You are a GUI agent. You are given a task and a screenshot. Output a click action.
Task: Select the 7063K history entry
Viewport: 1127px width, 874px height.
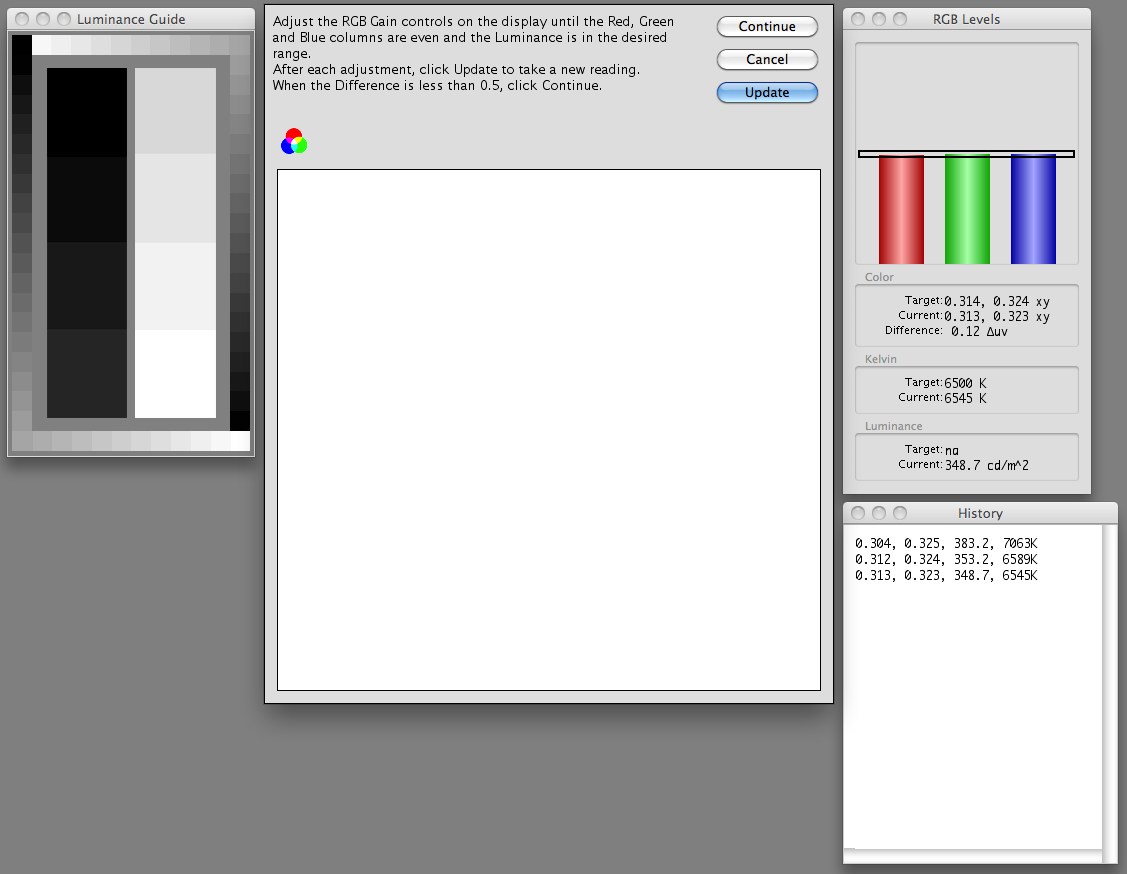(946, 542)
